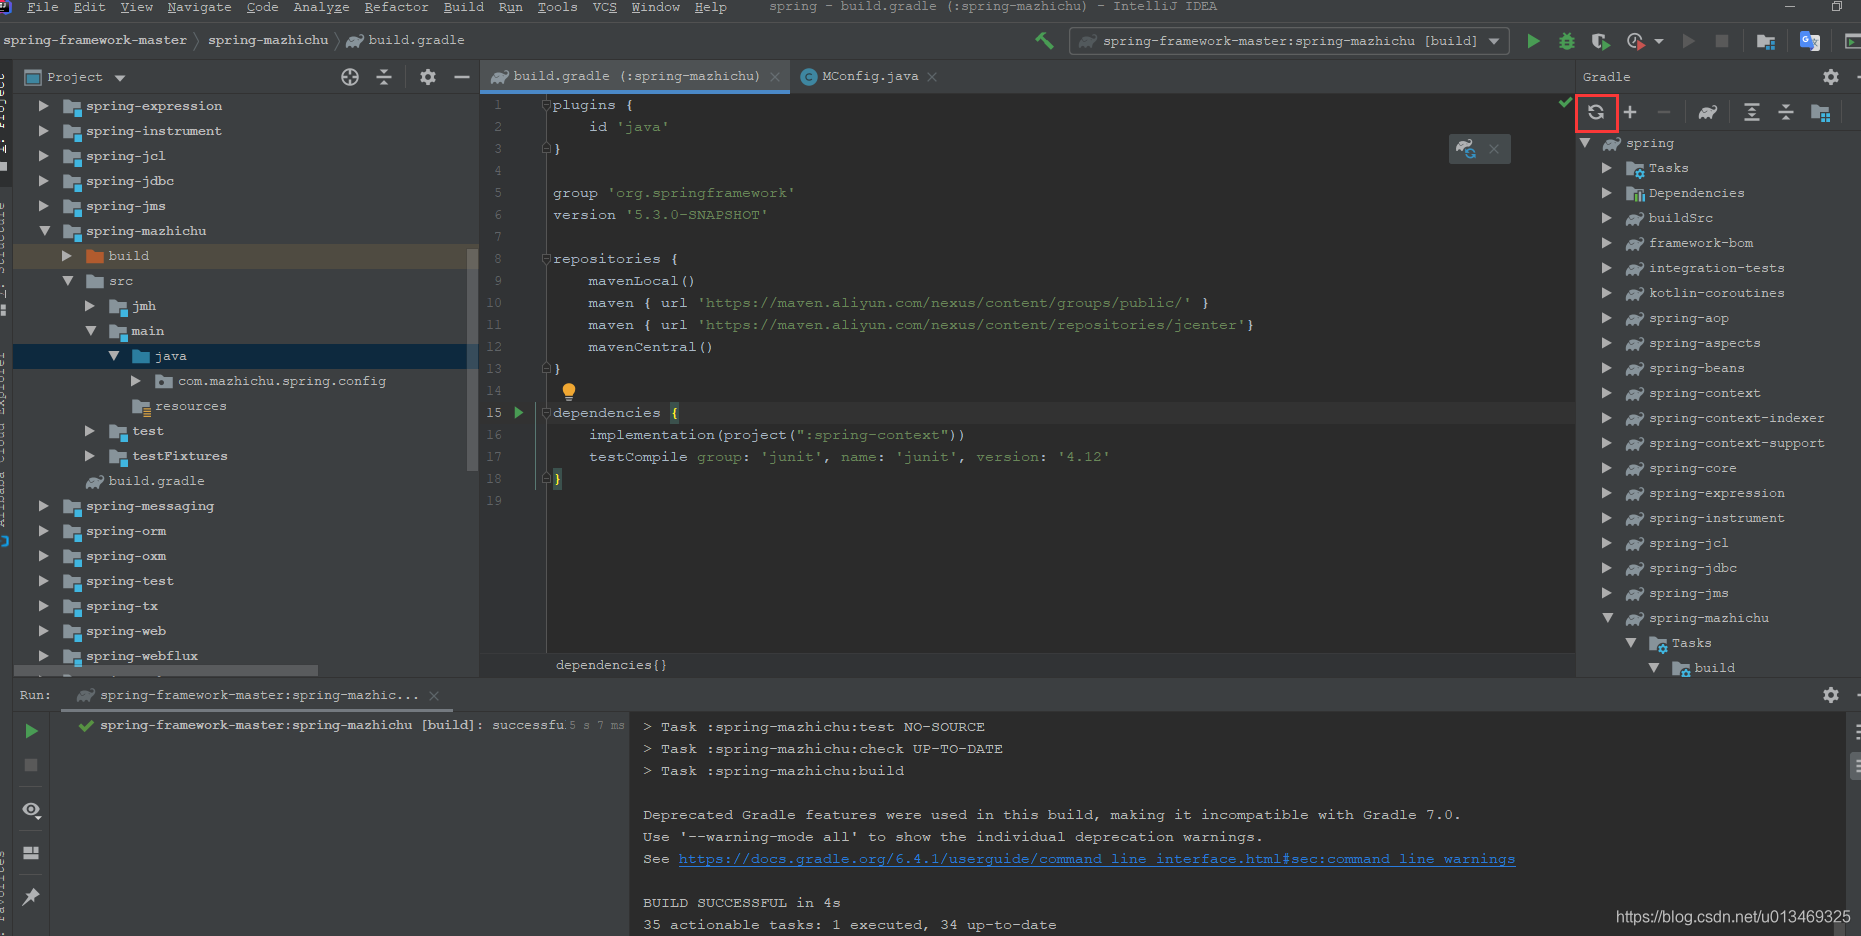The height and width of the screenshot is (936, 1861).
Task: Close the MConfig.java tab
Action: (x=932, y=77)
